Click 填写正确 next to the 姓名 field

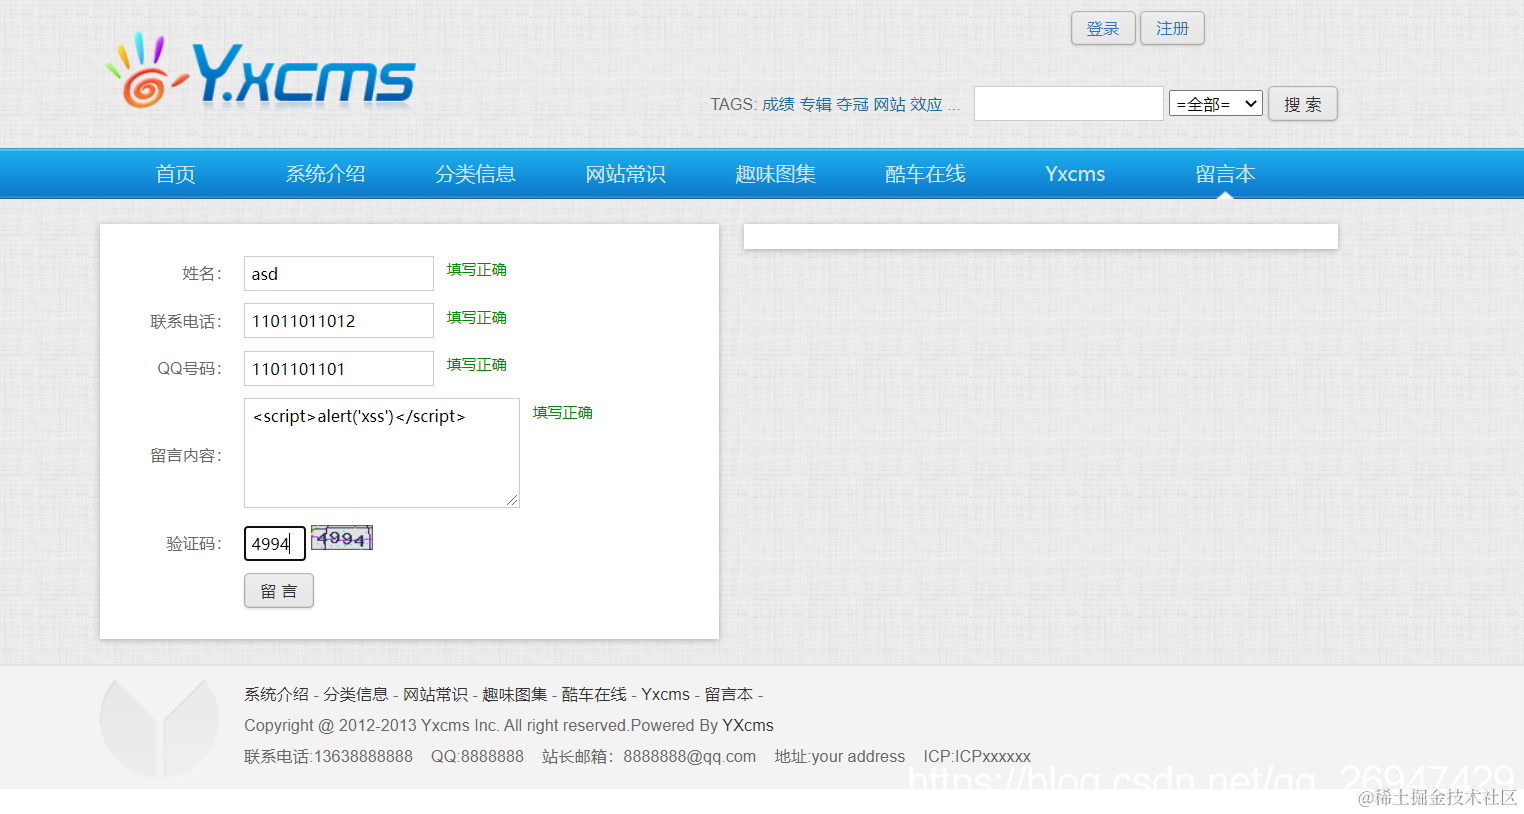(x=476, y=270)
